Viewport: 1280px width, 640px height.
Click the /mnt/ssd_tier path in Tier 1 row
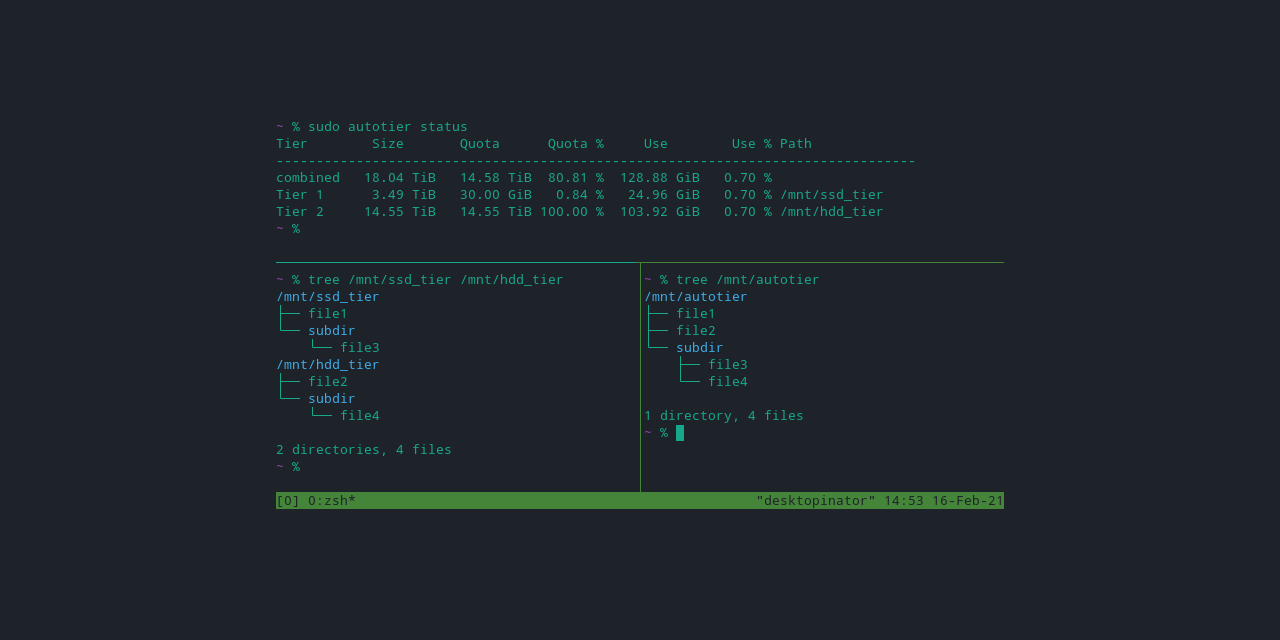[832, 194]
